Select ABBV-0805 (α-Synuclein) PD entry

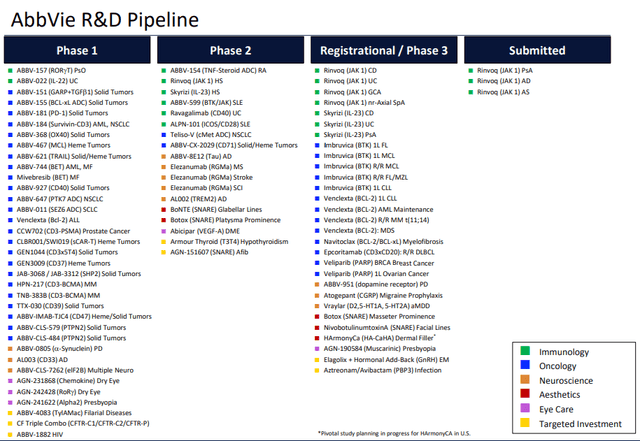pos(59,349)
